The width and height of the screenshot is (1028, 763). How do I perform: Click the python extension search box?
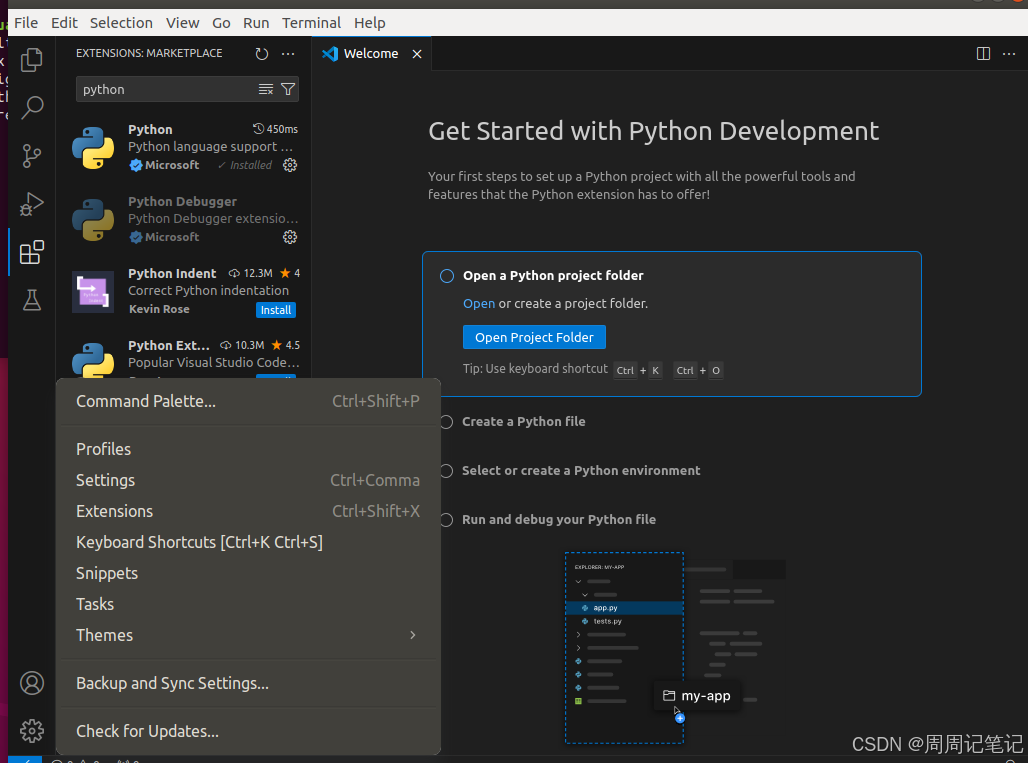pos(160,89)
